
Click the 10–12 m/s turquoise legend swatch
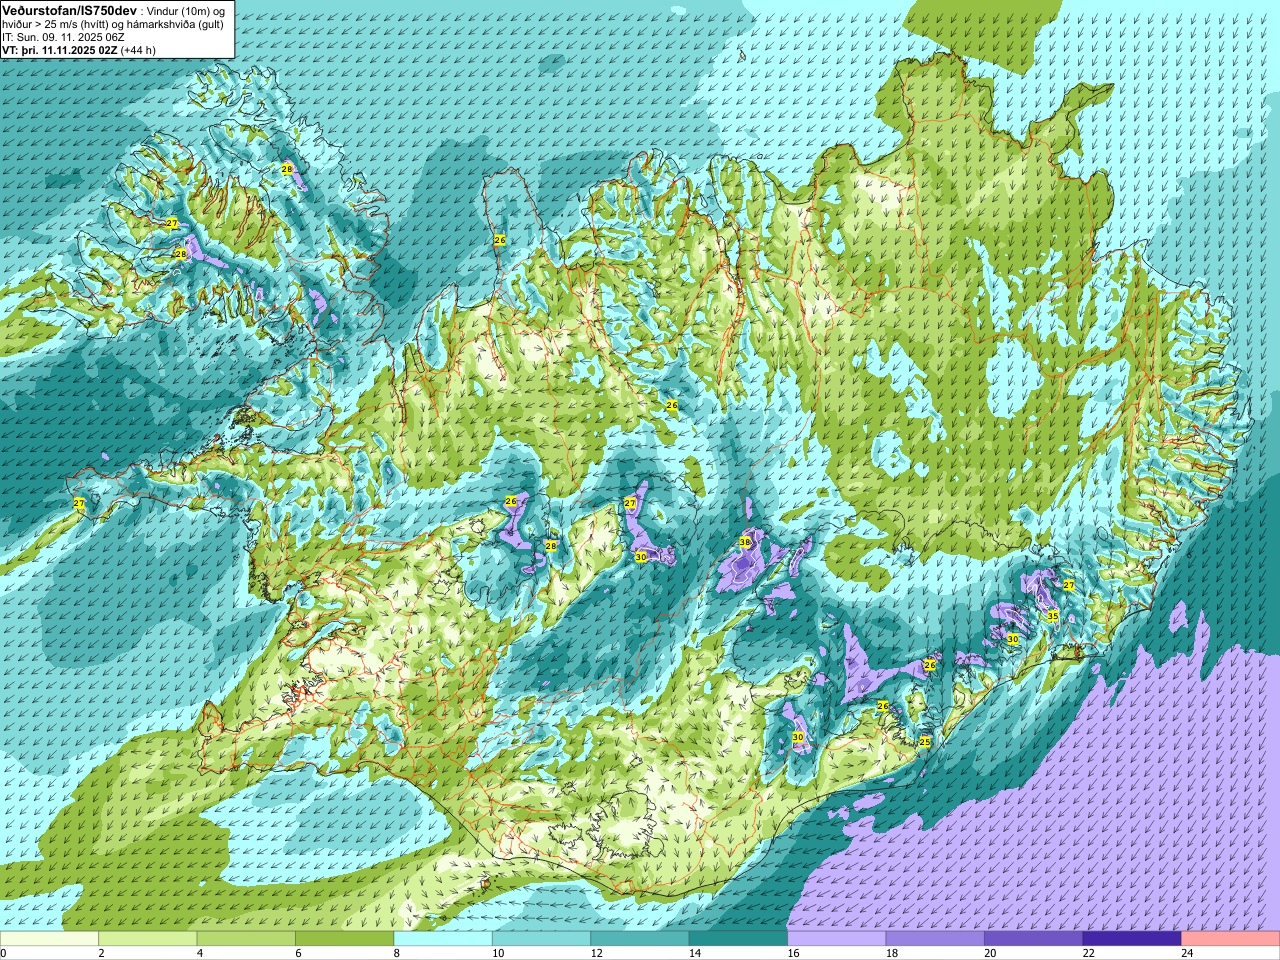tap(541, 939)
